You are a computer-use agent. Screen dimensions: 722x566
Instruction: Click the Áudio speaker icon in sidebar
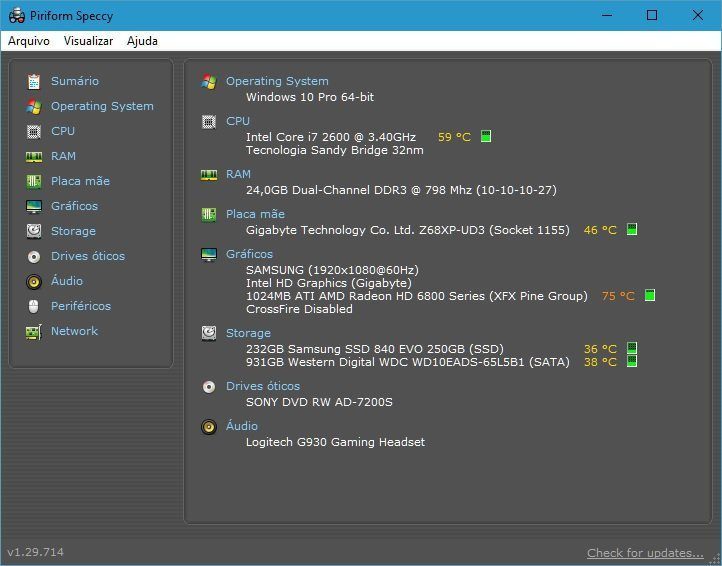click(x=34, y=281)
